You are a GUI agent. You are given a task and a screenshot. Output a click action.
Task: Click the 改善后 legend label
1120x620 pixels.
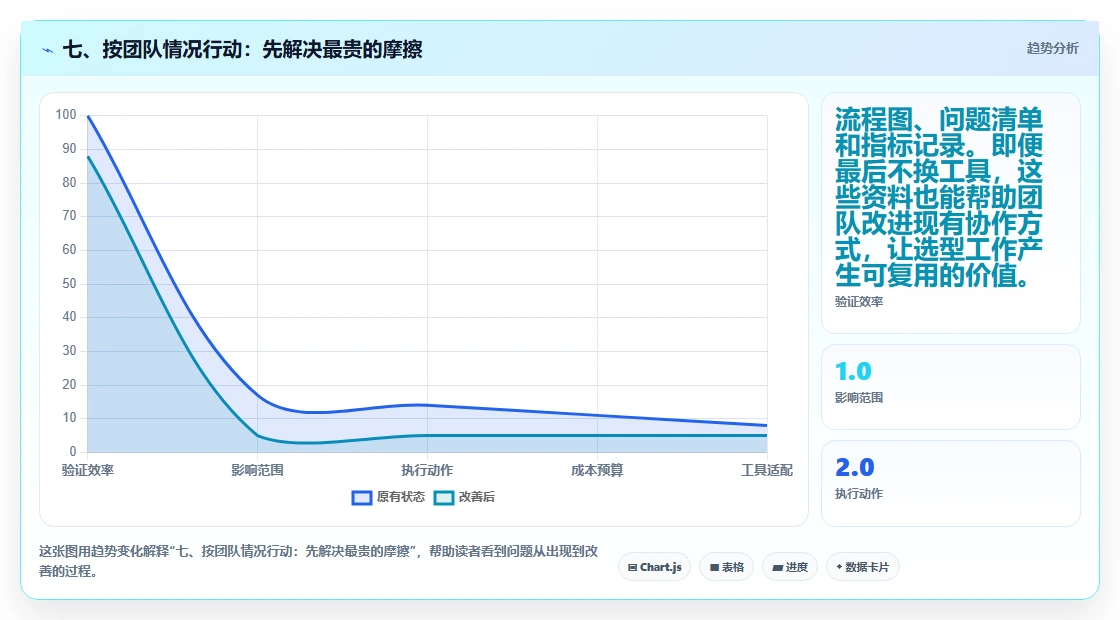[x=476, y=497]
